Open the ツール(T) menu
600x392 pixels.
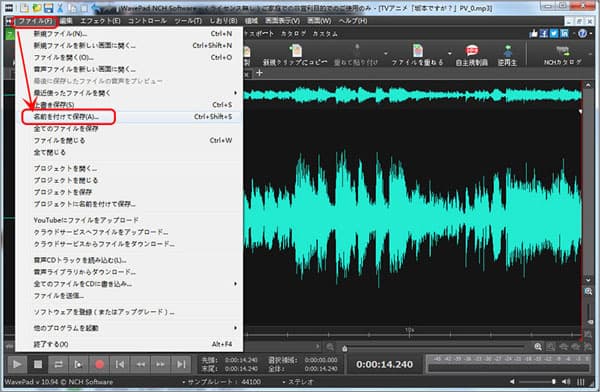[188, 21]
